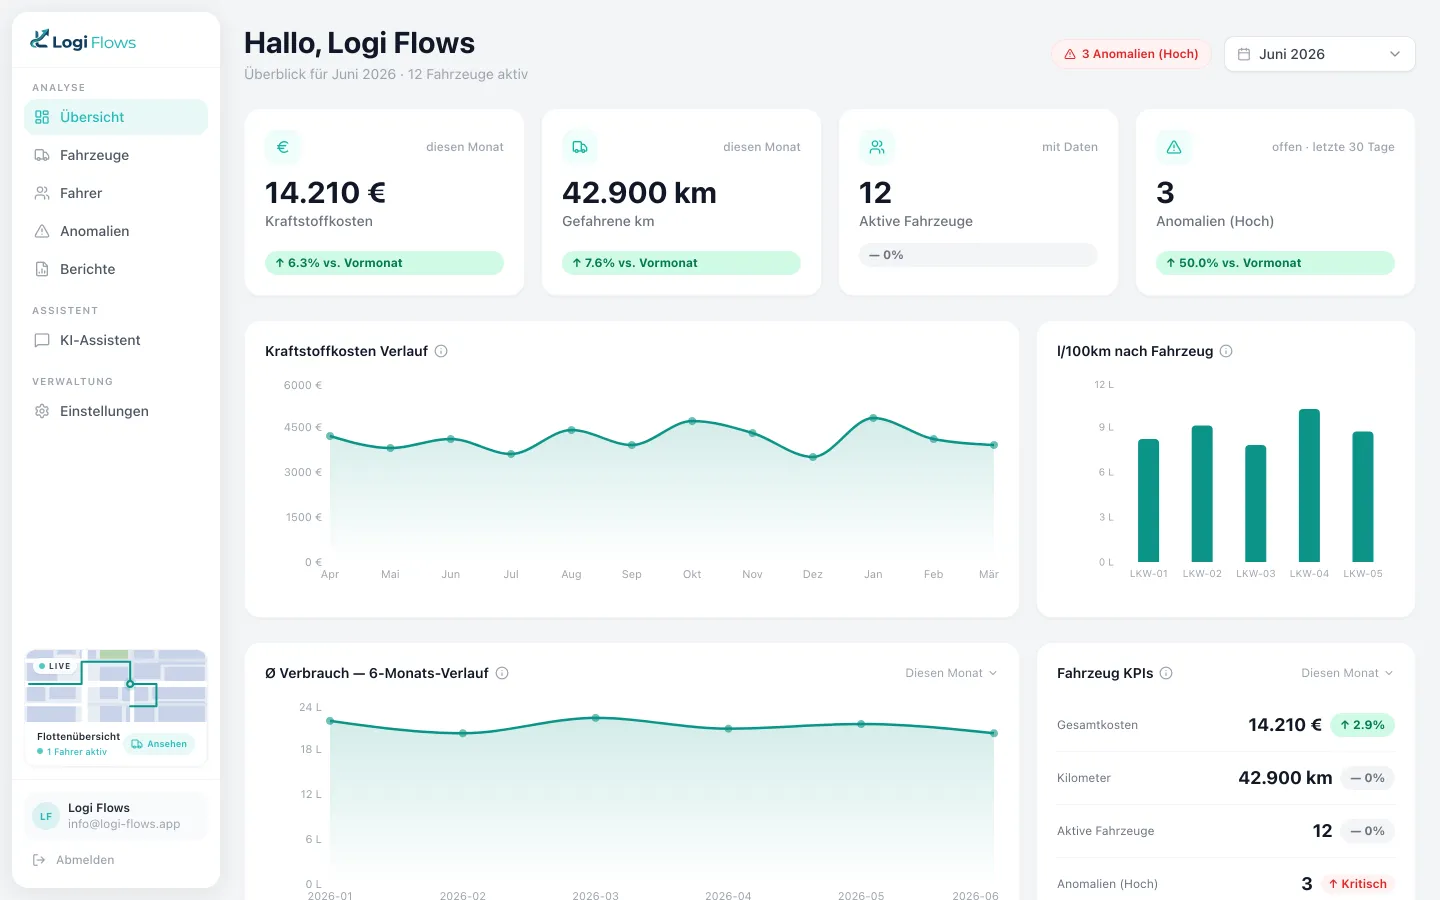Viewport: 1440px width, 900px height.
Task: Navigate to Anomalien in sidebar
Action: [x=116, y=231]
